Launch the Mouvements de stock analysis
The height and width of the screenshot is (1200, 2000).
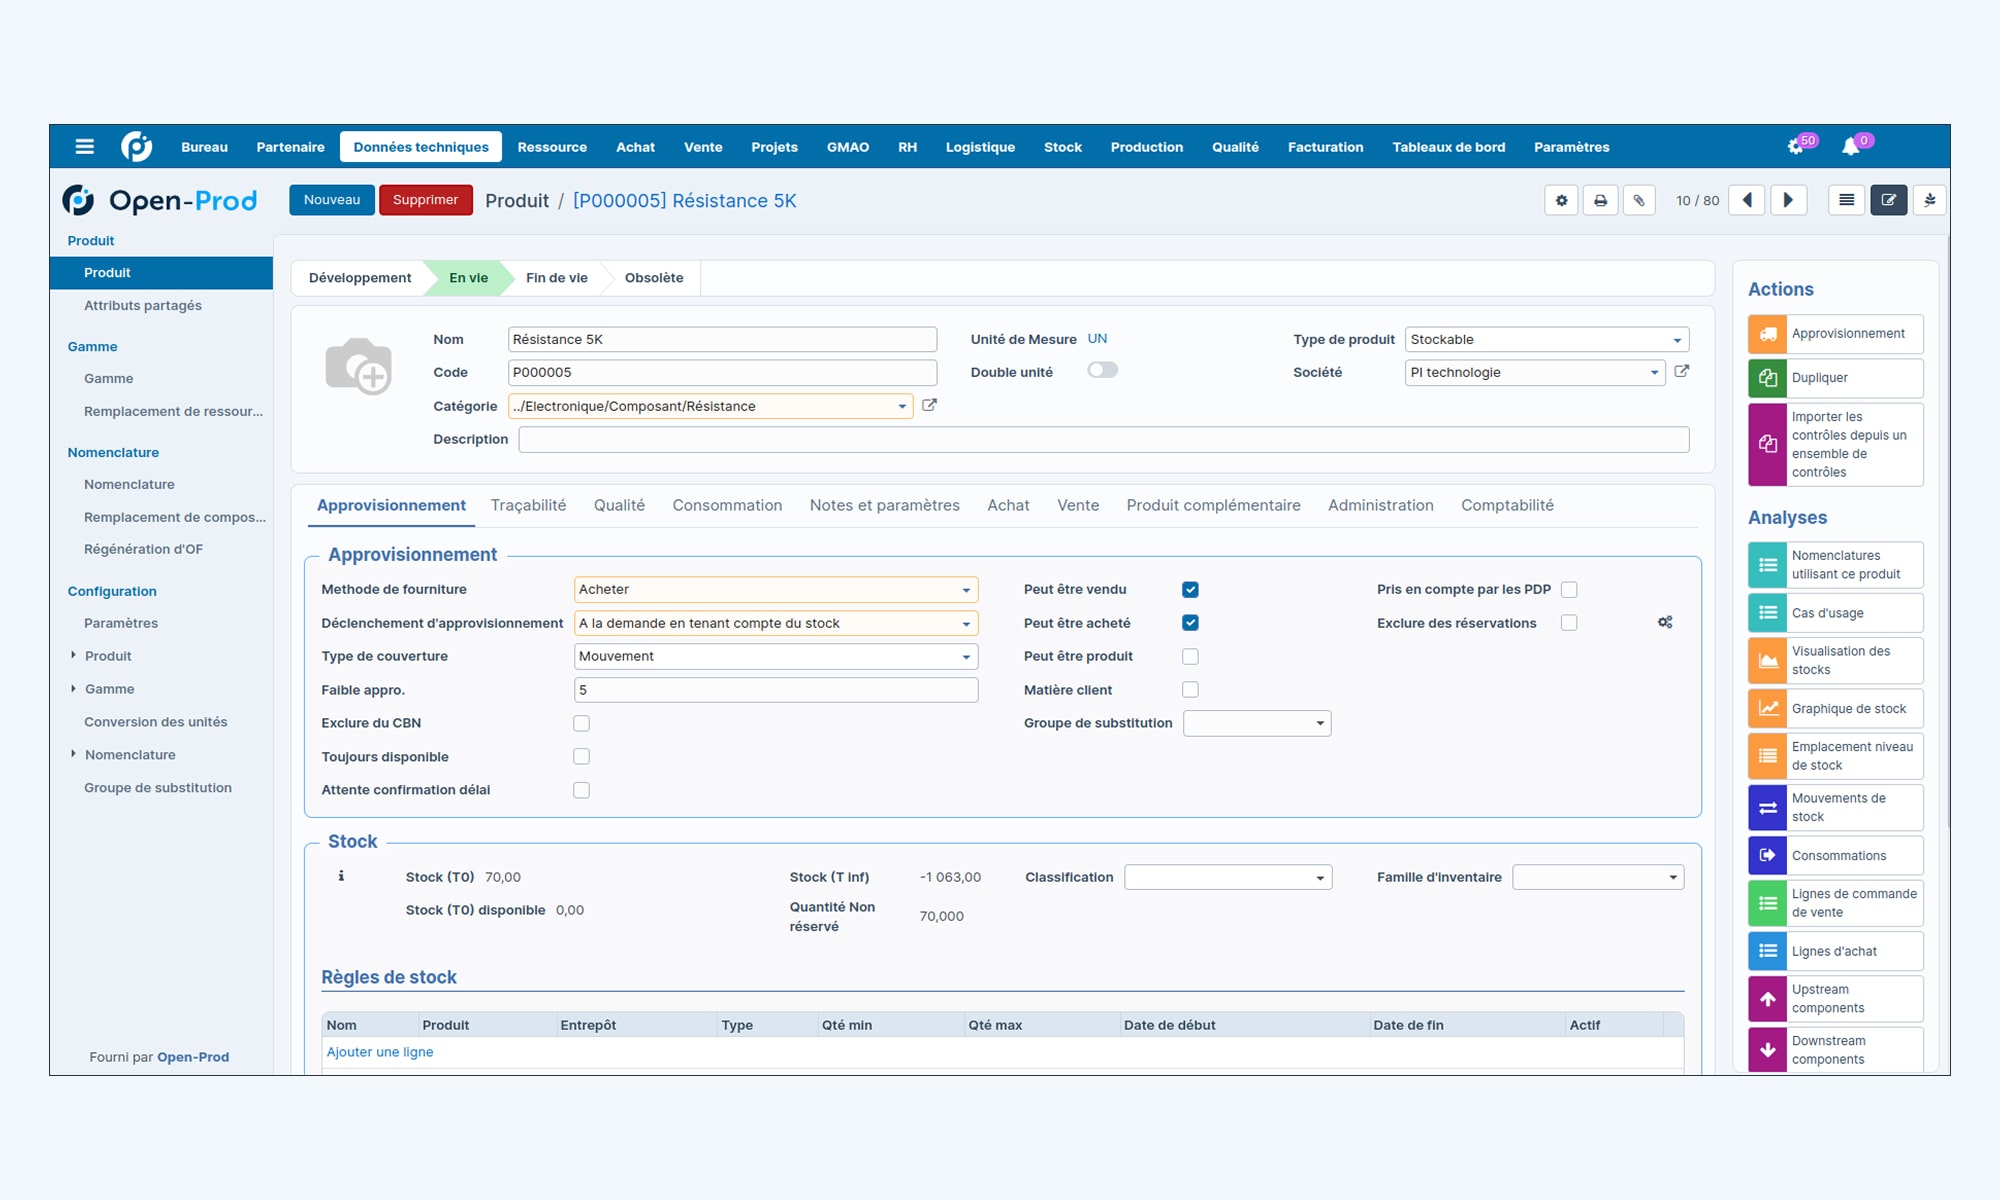(x=1835, y=807)
